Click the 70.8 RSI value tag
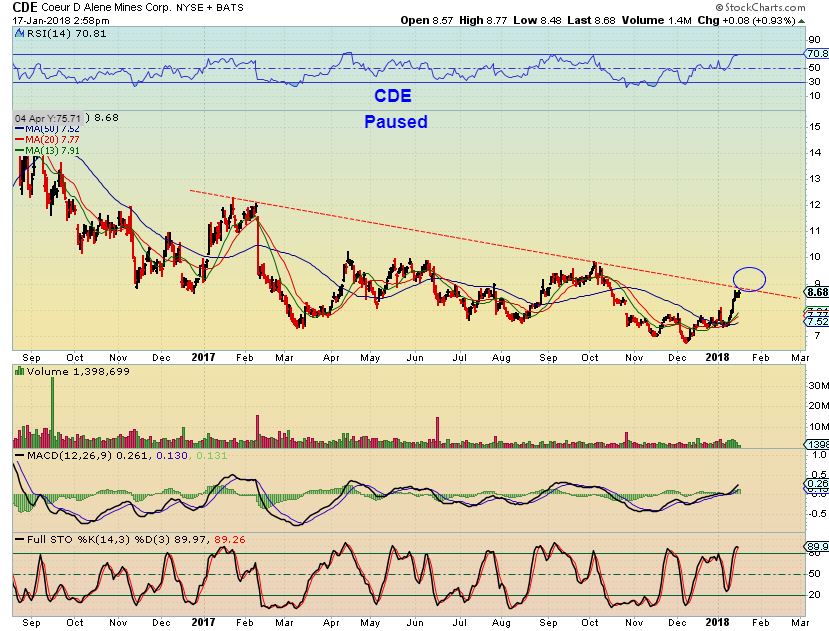The image size is (829, 631). [x=817, y=53]
